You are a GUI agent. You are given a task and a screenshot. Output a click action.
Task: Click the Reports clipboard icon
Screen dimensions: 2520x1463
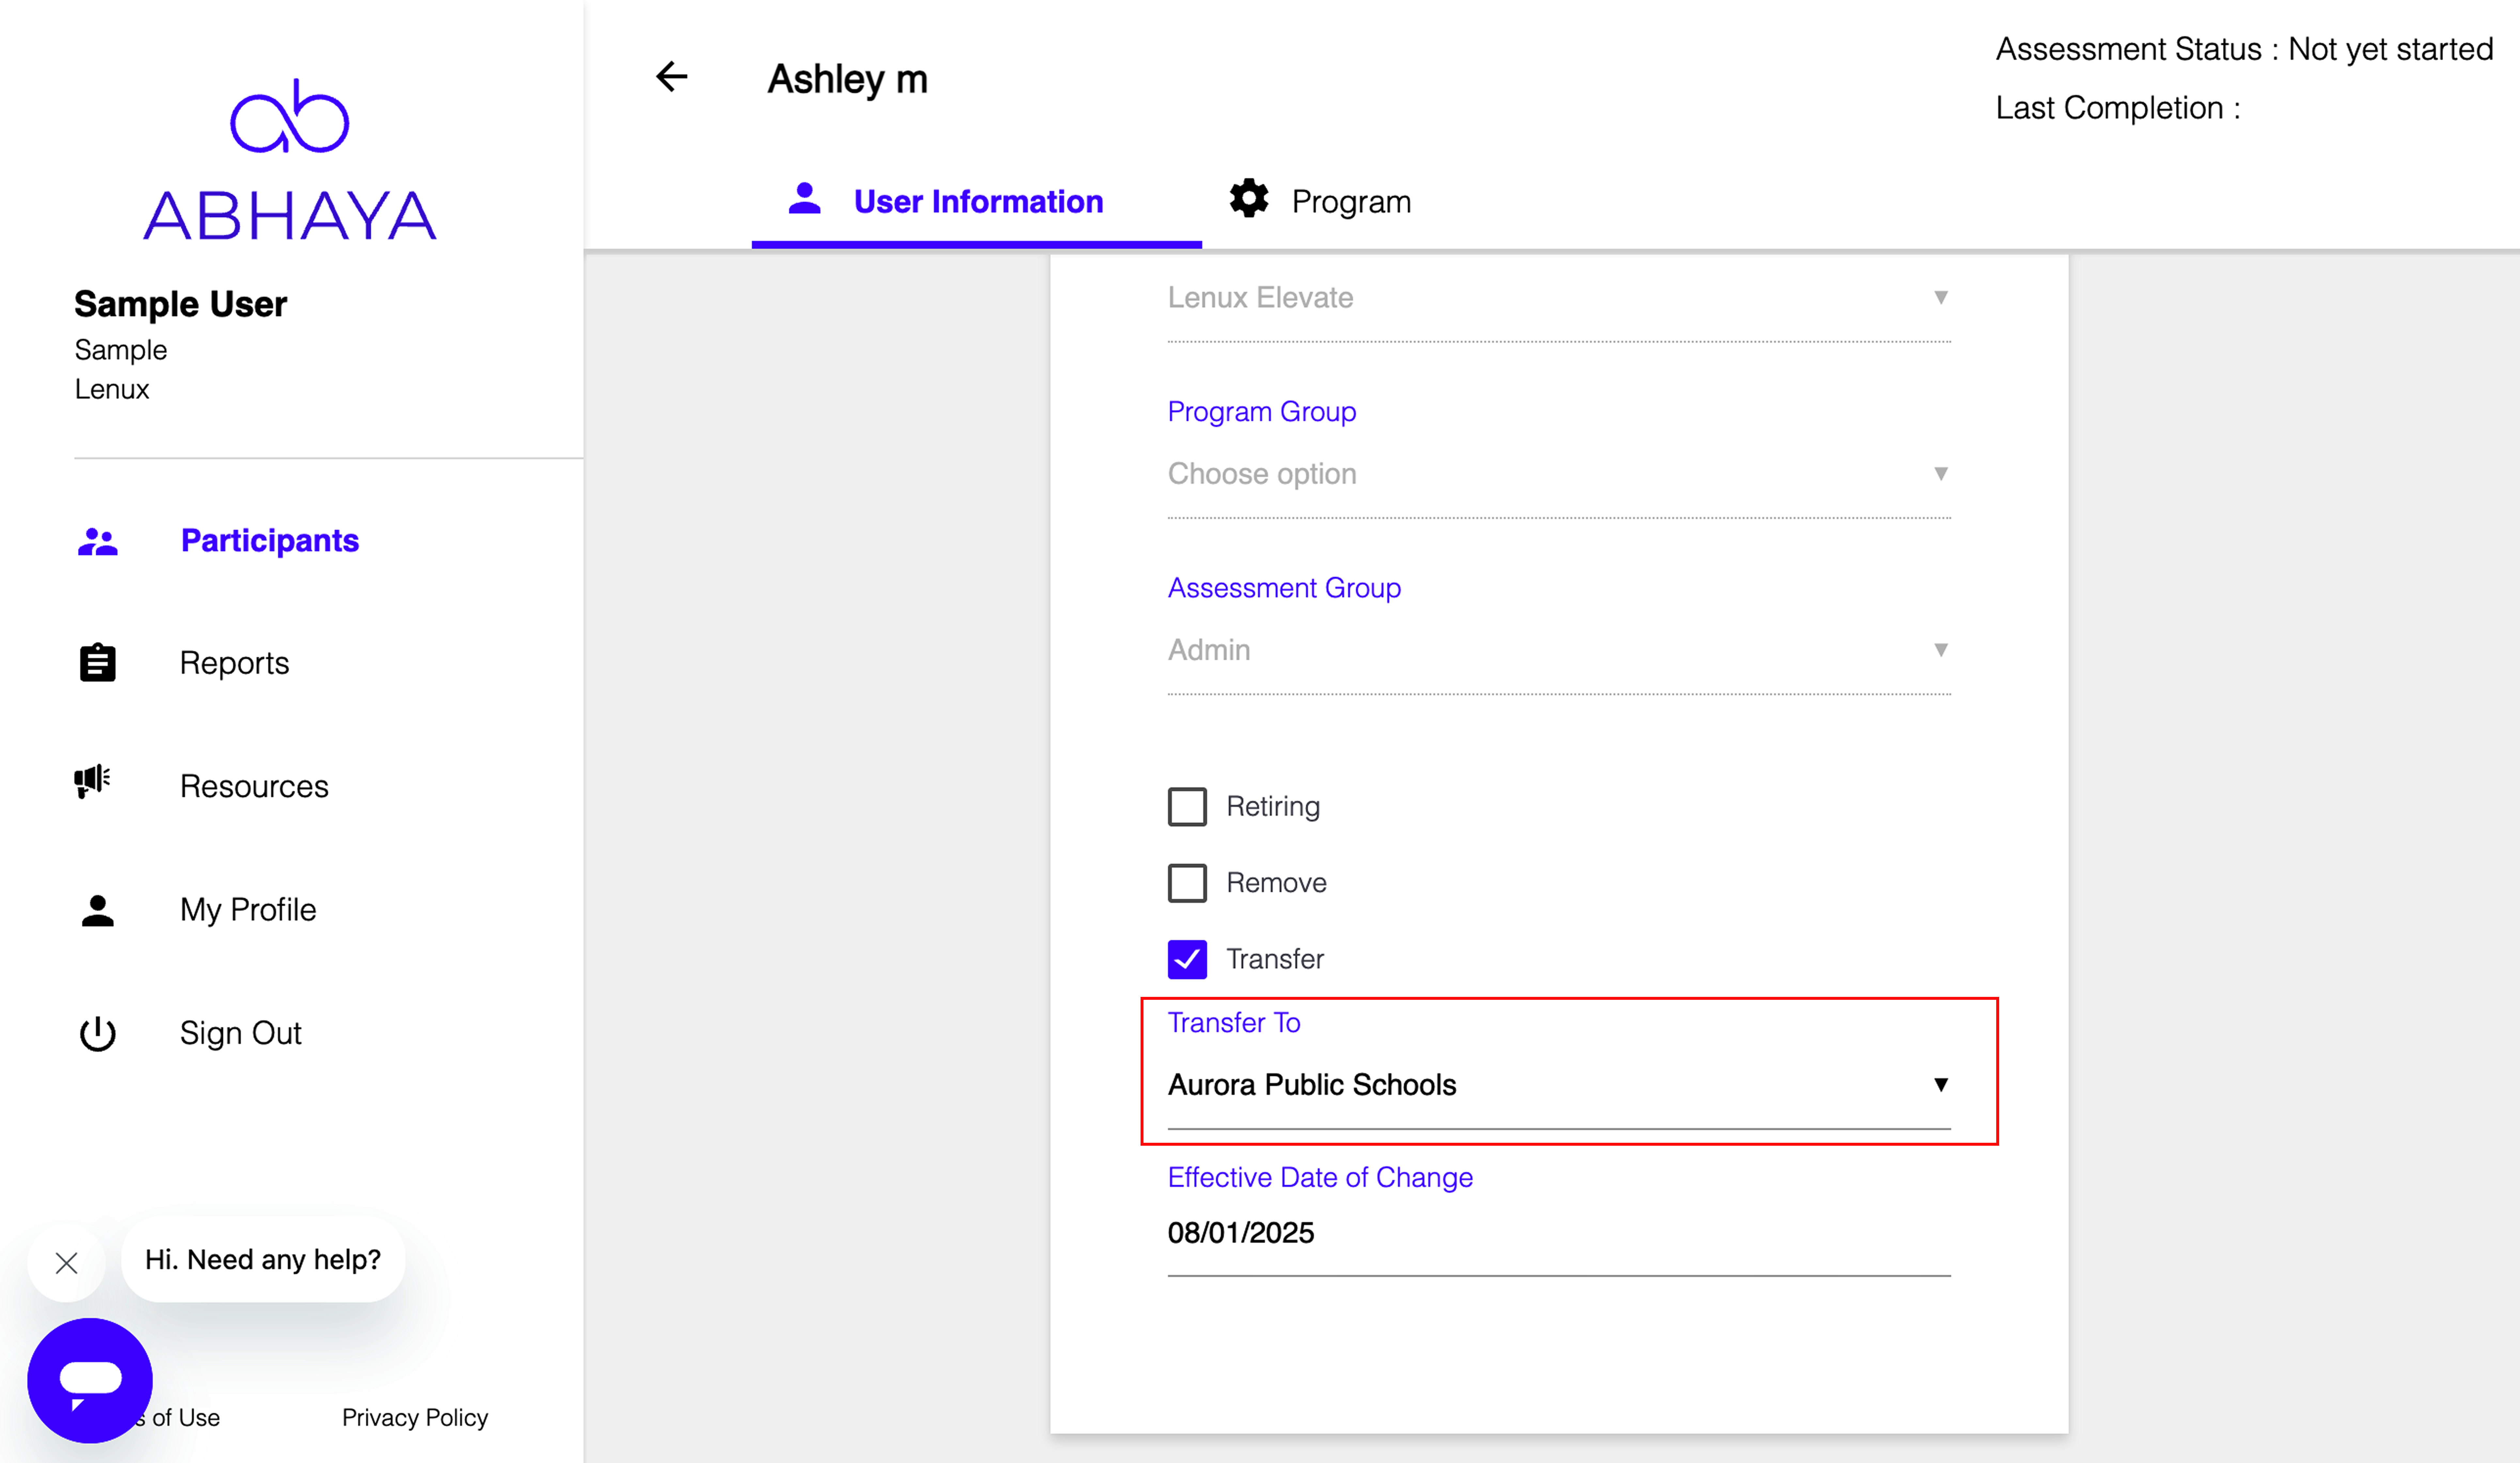(98, 663)
